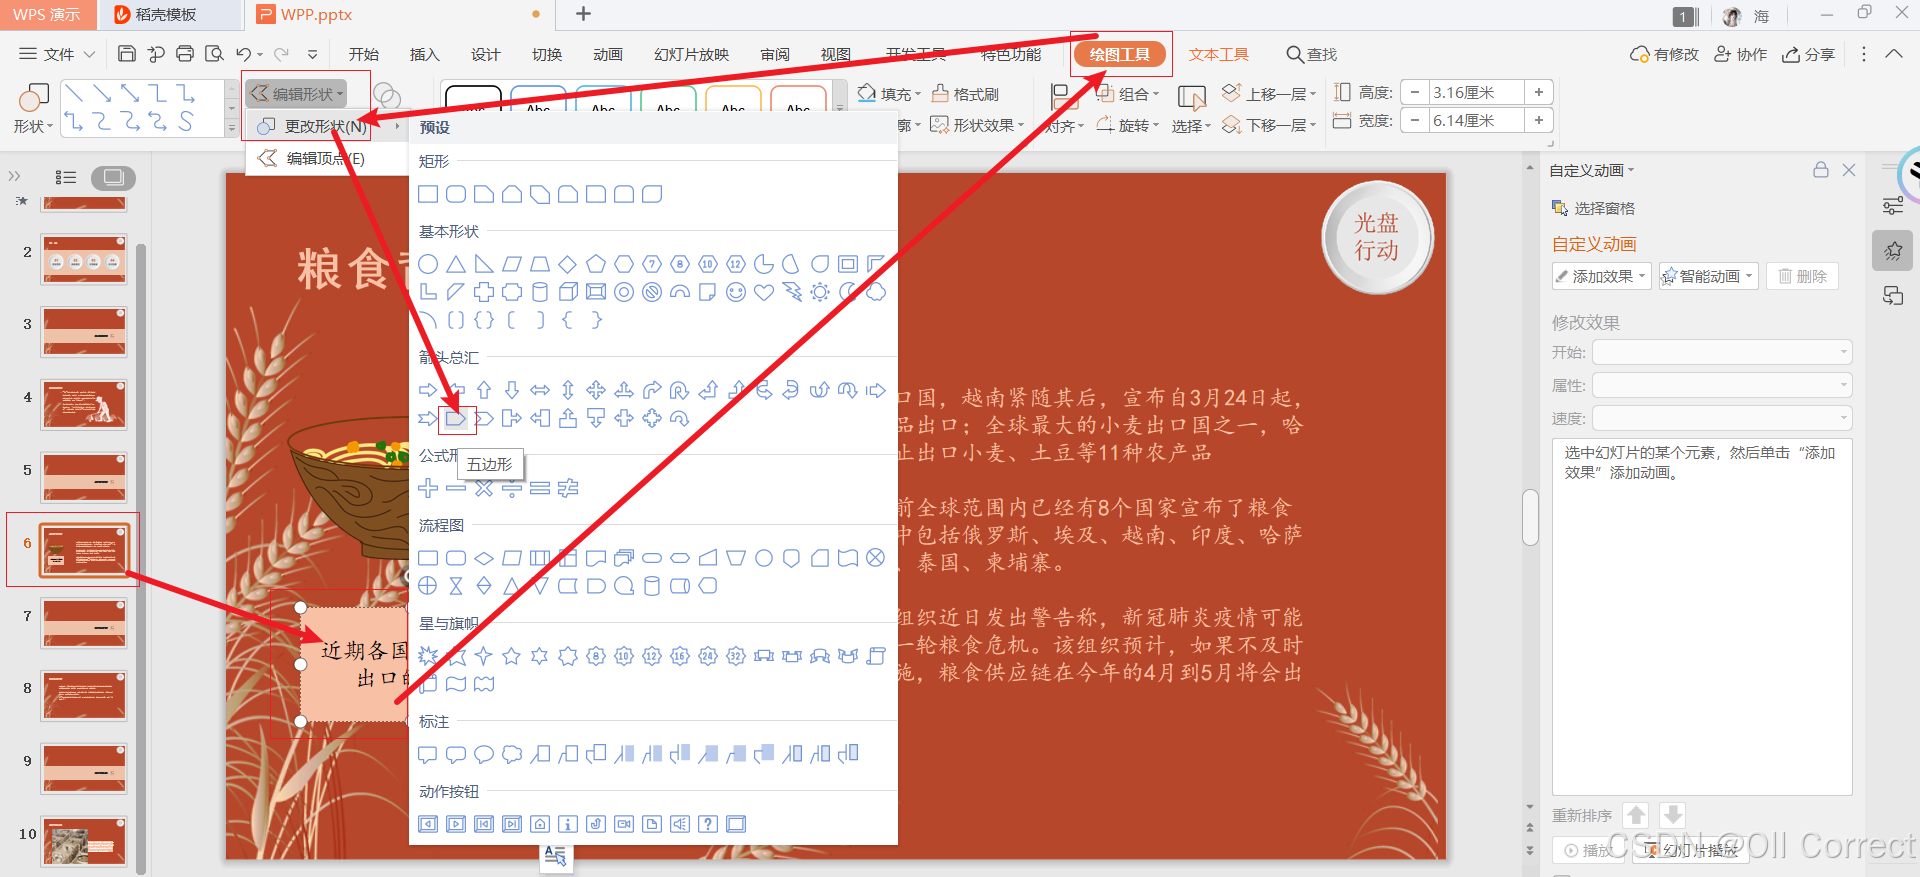
Task: Move reorder down arrow in 重新排序
Action: click(1673, 815)
